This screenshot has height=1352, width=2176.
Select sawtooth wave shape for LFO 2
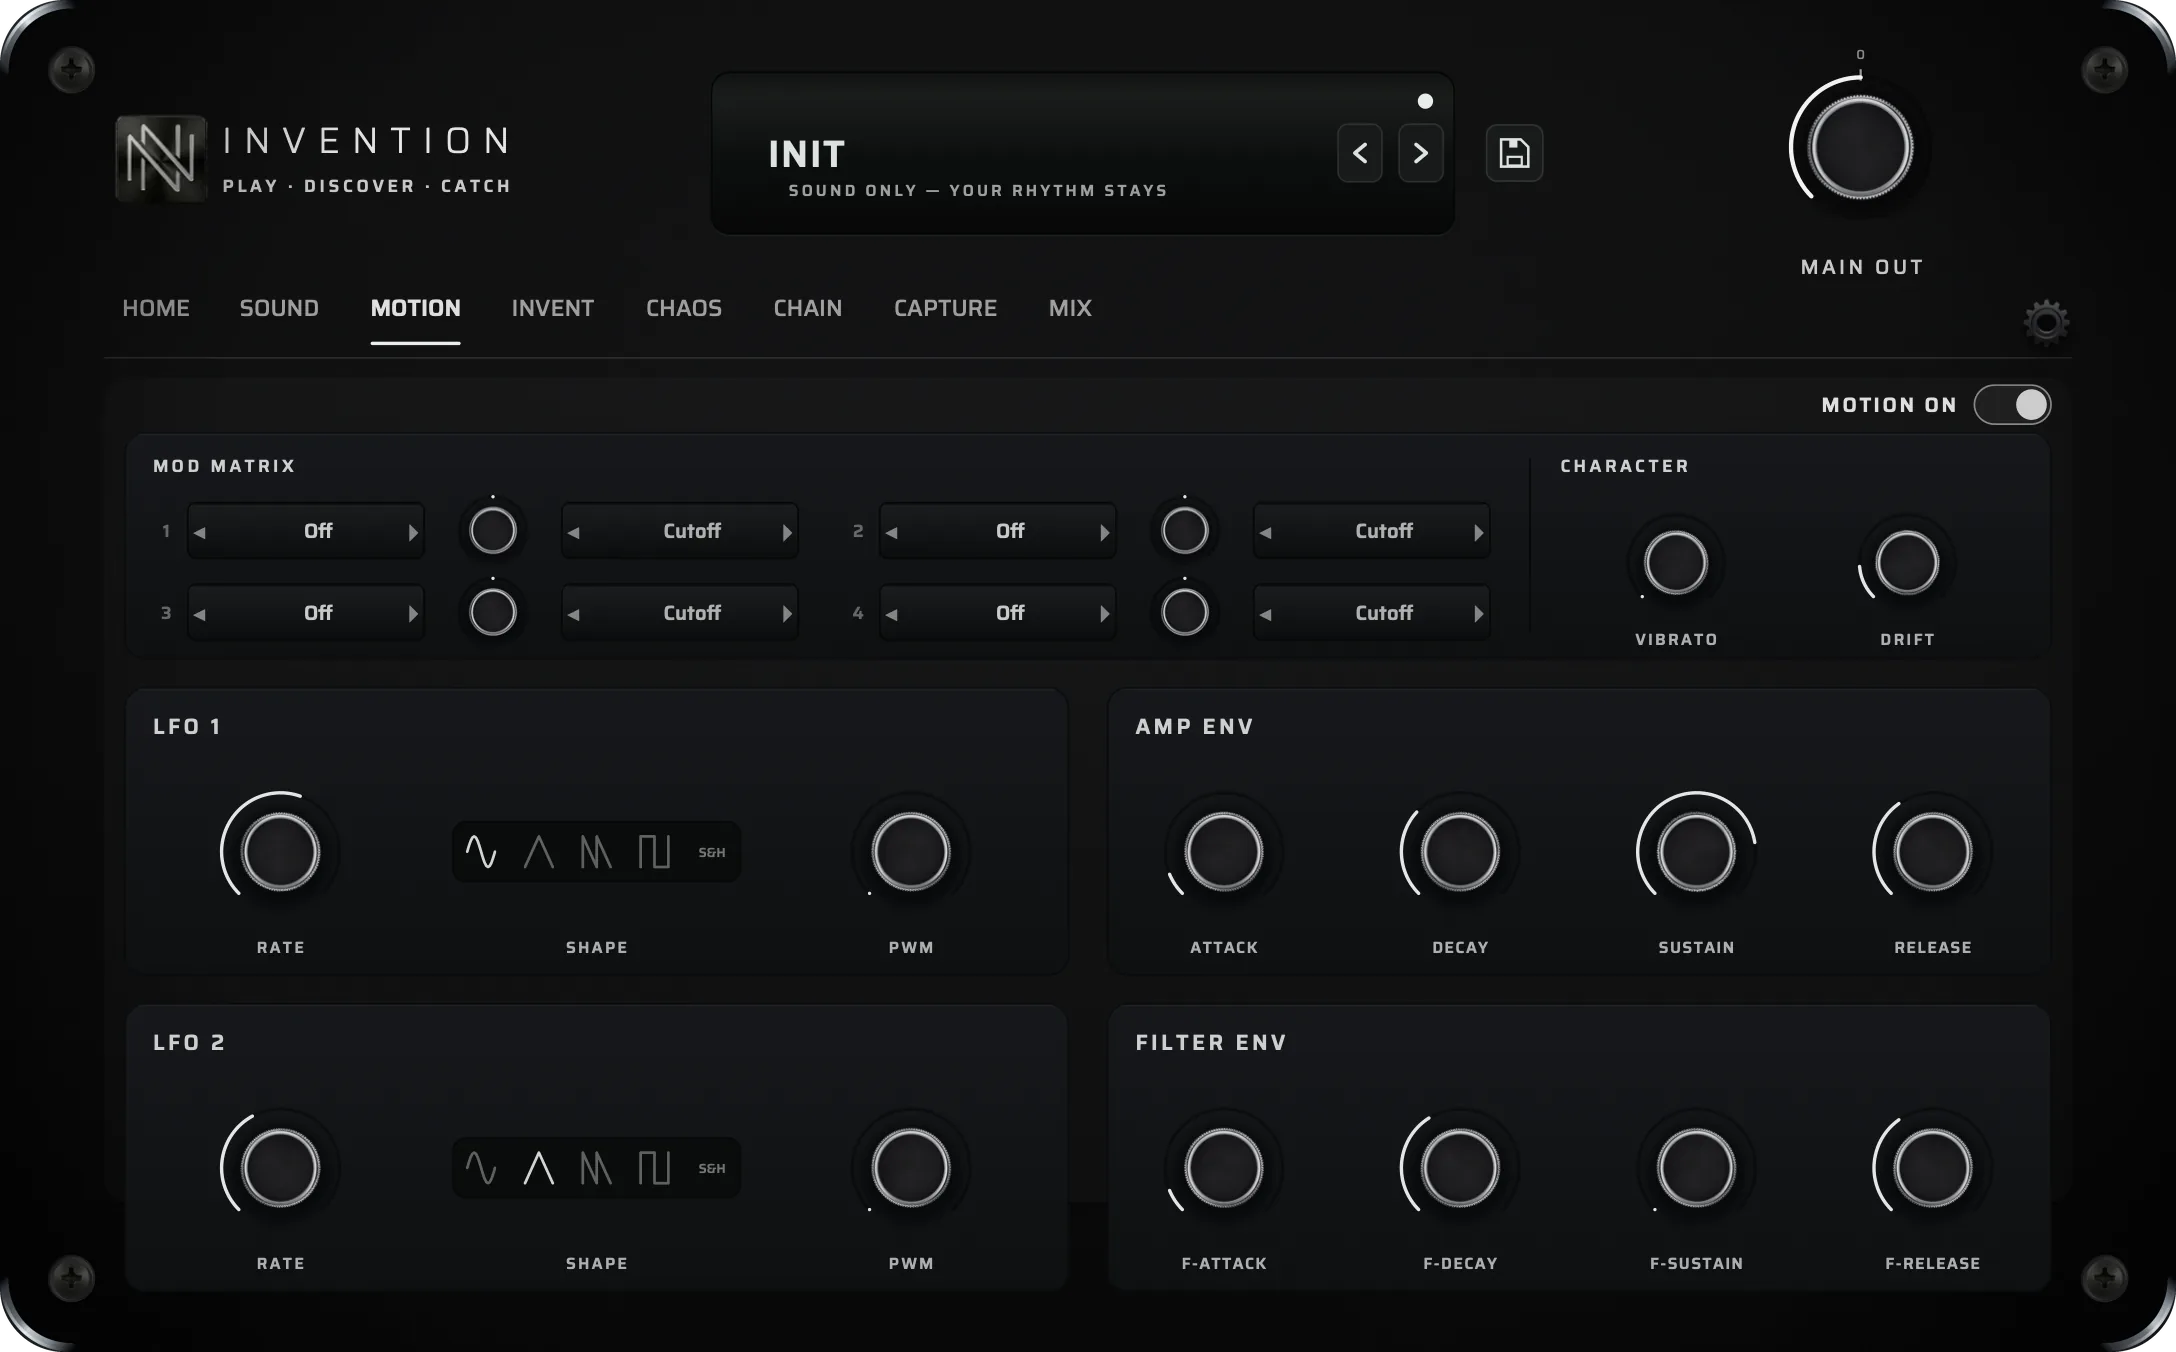tap(596, 1168)
